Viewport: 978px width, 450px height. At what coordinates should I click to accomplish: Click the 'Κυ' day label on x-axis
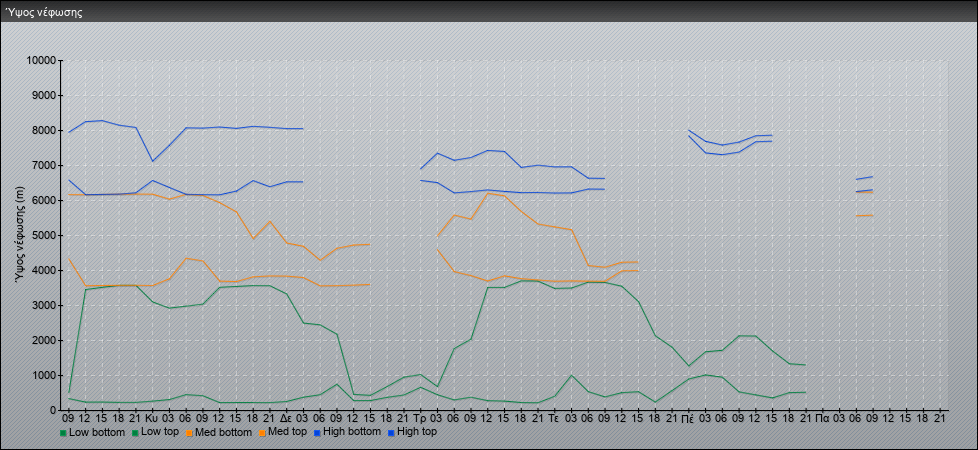(152, 418)
